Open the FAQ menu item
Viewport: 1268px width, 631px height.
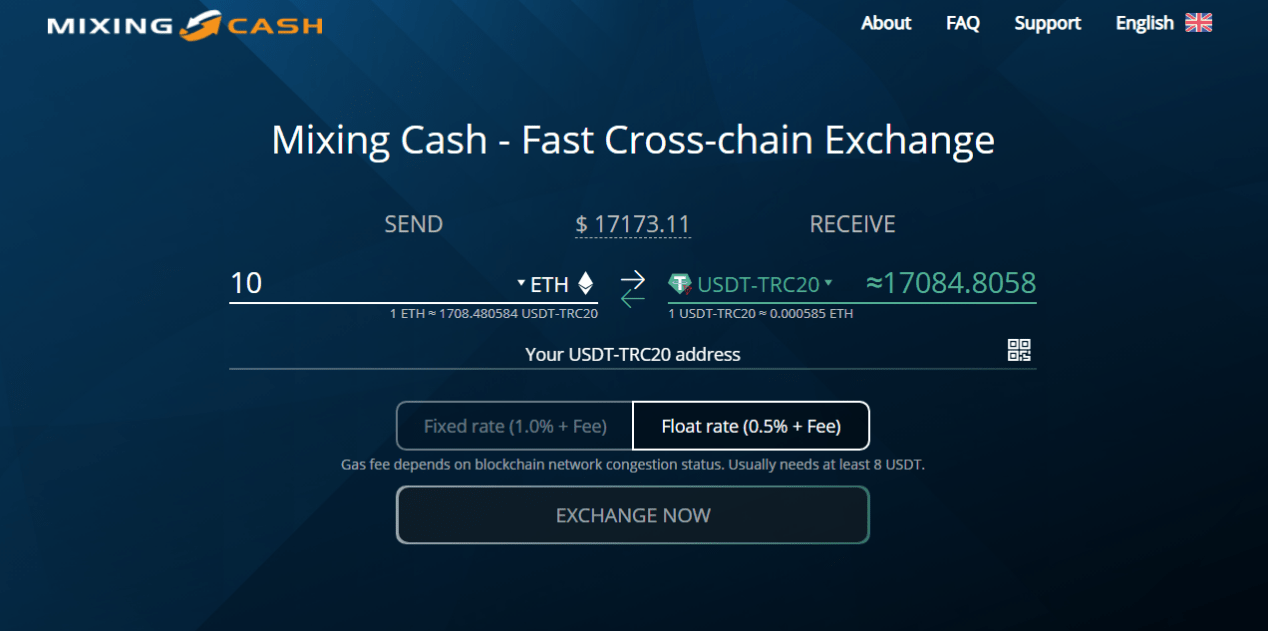click(x=963, y=23)
